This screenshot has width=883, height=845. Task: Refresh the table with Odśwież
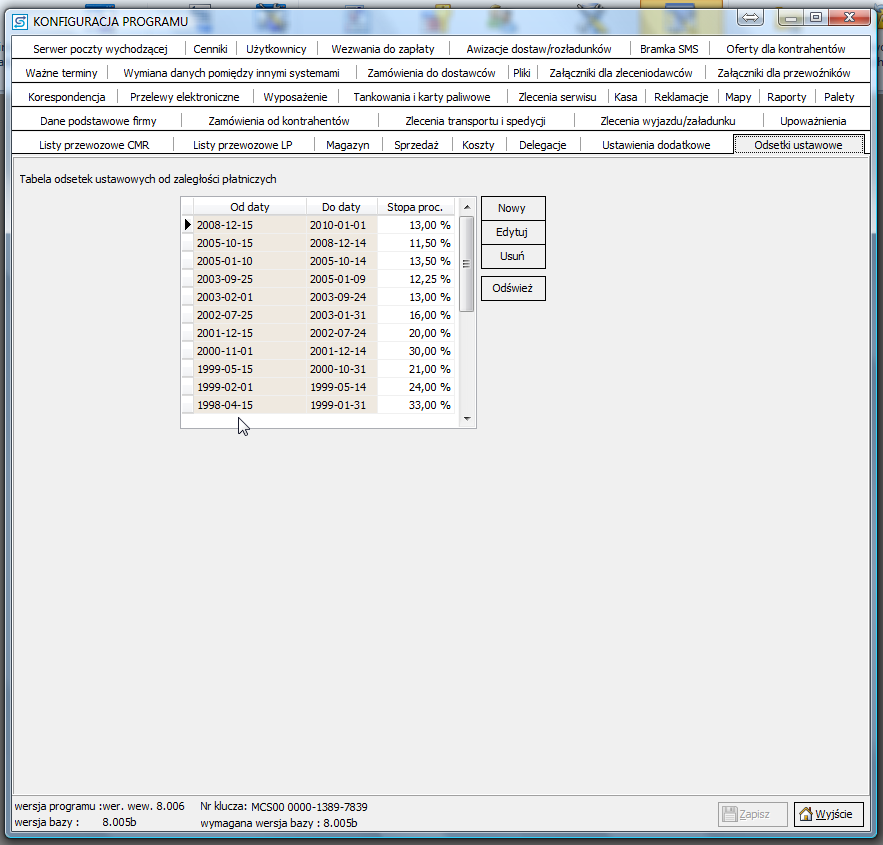(x=513, y=288)
